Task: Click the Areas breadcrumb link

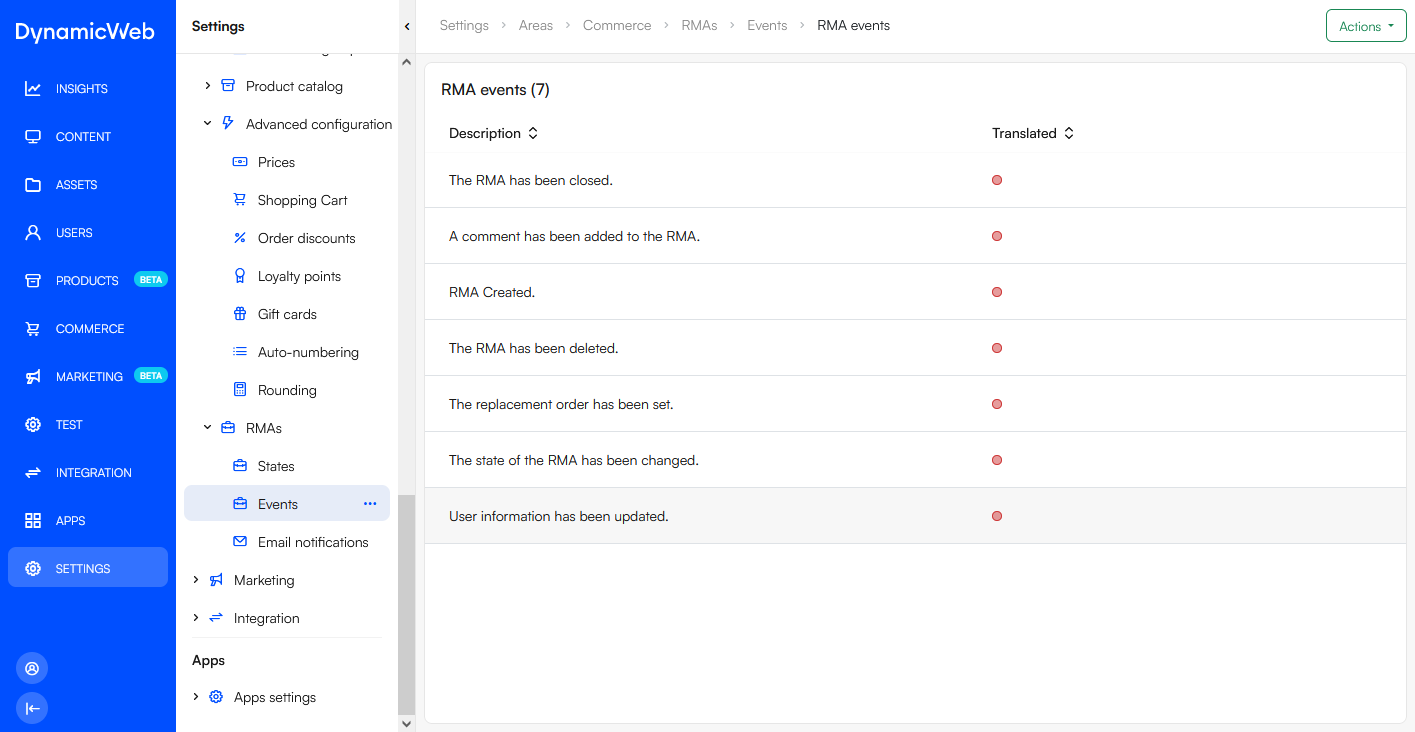Action: (x=536, y=25)
